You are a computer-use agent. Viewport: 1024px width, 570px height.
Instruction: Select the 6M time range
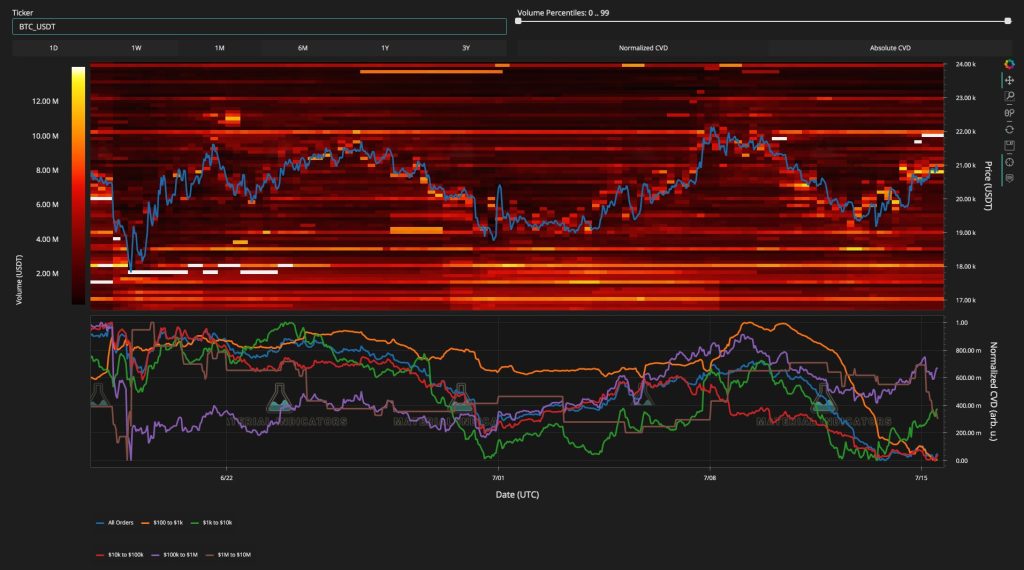[x=302, y=48]
